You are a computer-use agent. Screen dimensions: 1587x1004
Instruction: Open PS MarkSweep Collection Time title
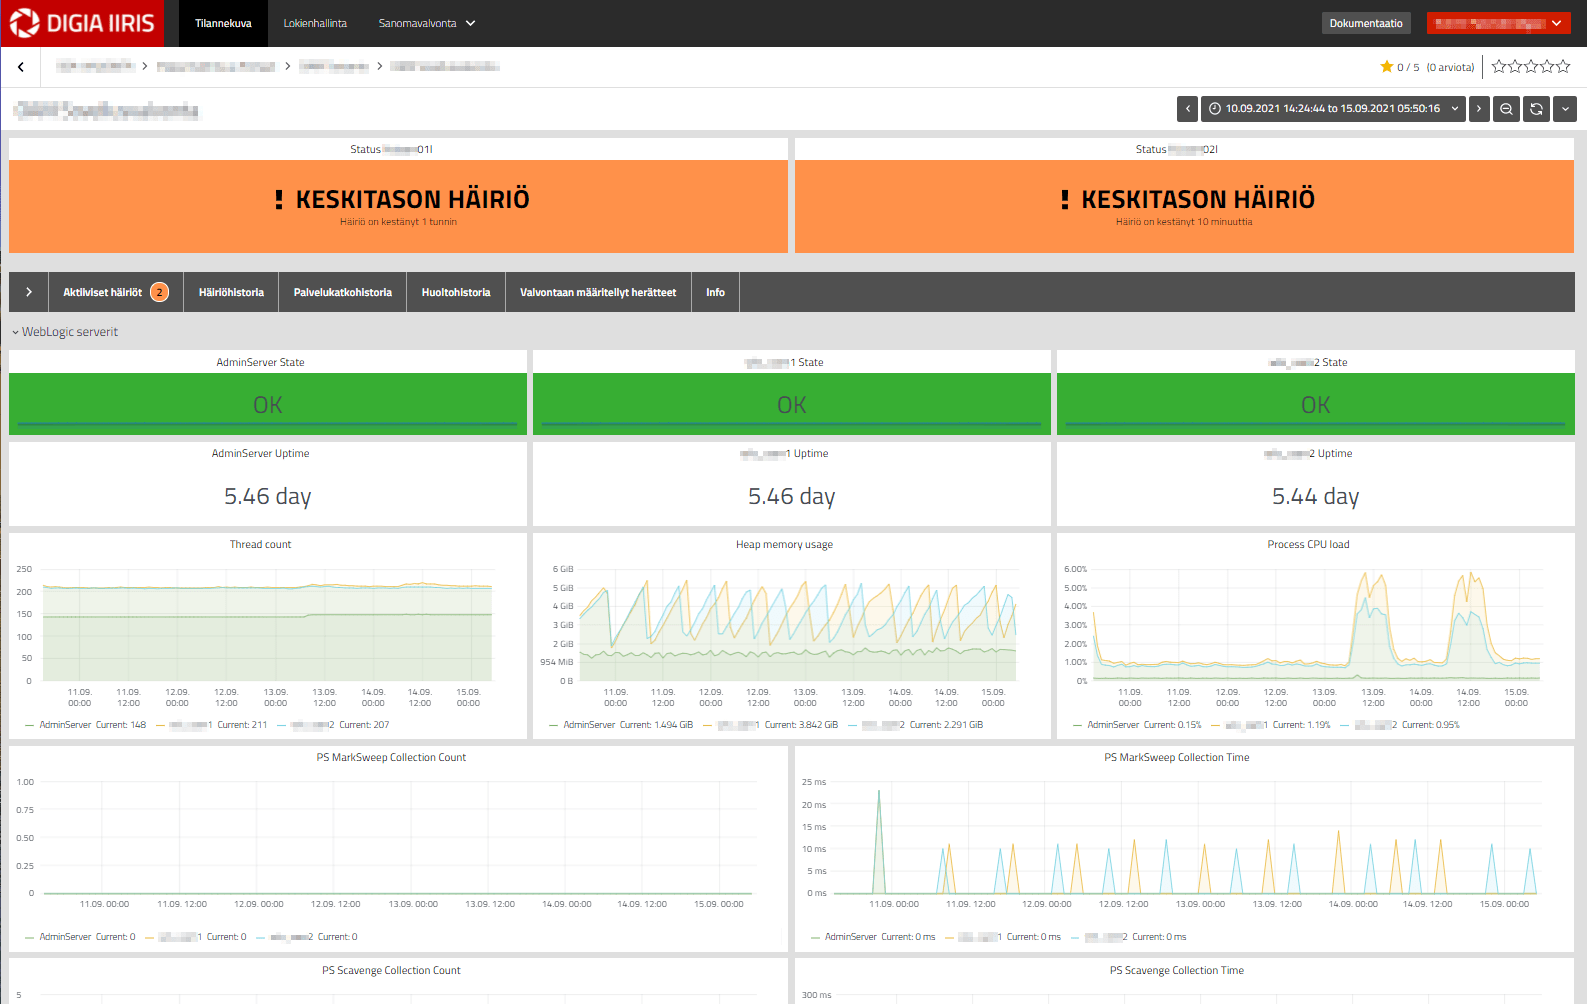[1176, 758]
